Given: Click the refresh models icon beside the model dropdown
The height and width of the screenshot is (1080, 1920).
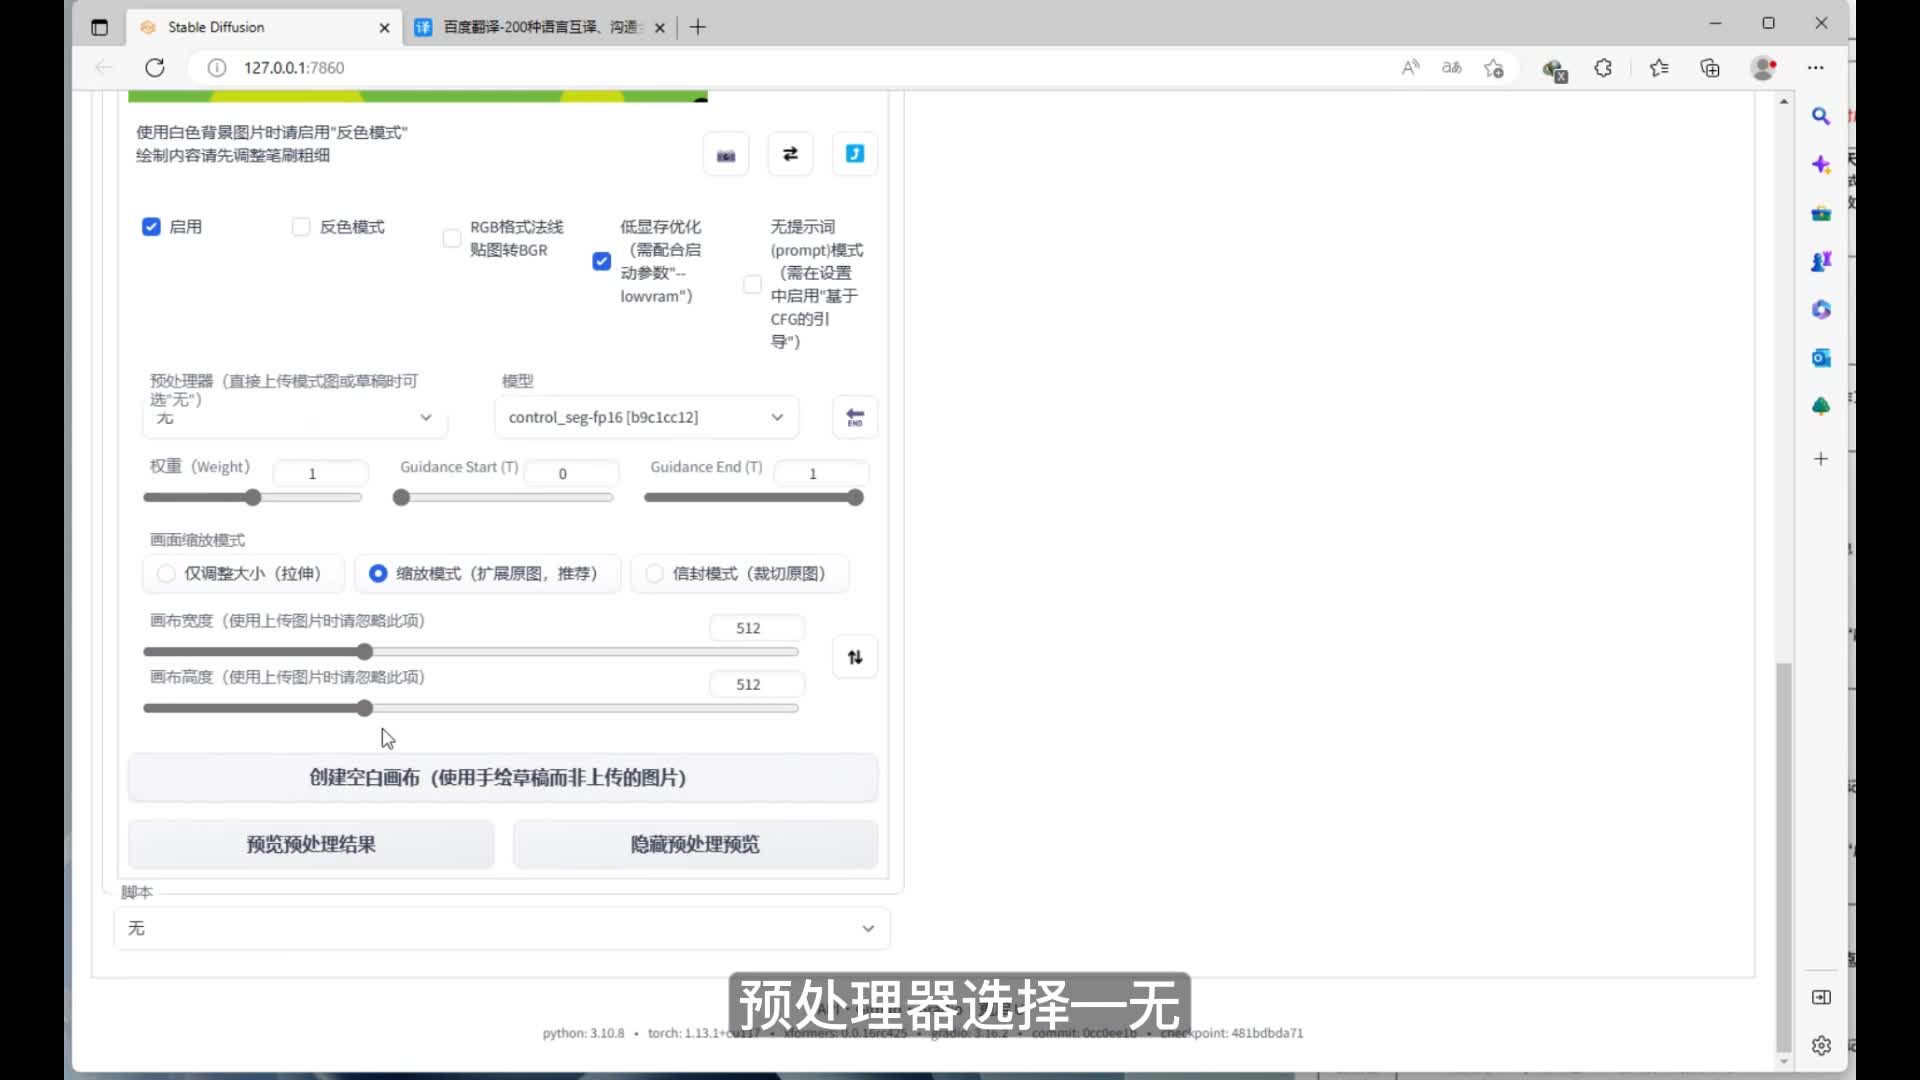Looking at the screenshot, I should click(x=855, y=418).
